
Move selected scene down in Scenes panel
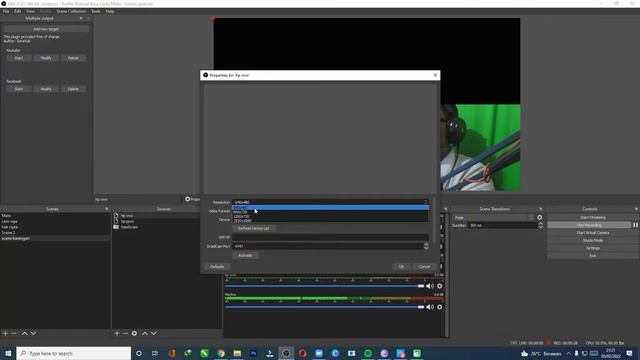click(x=33, y=333)
